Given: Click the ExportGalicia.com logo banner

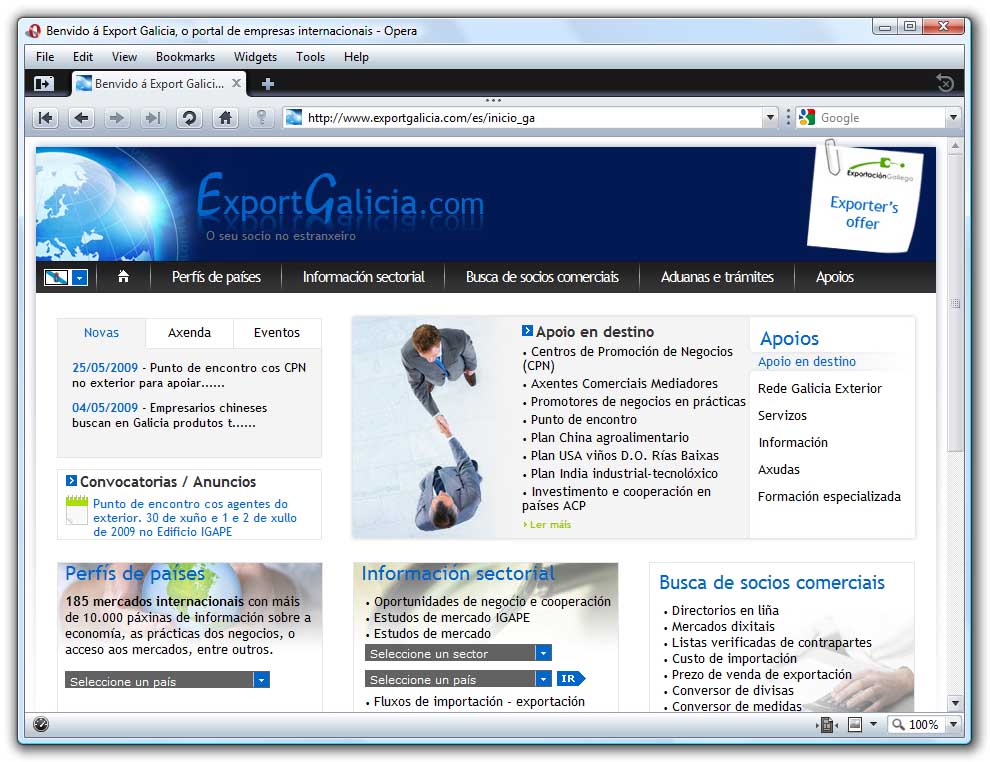Looking at the screenshot, I should pos(340,205).
